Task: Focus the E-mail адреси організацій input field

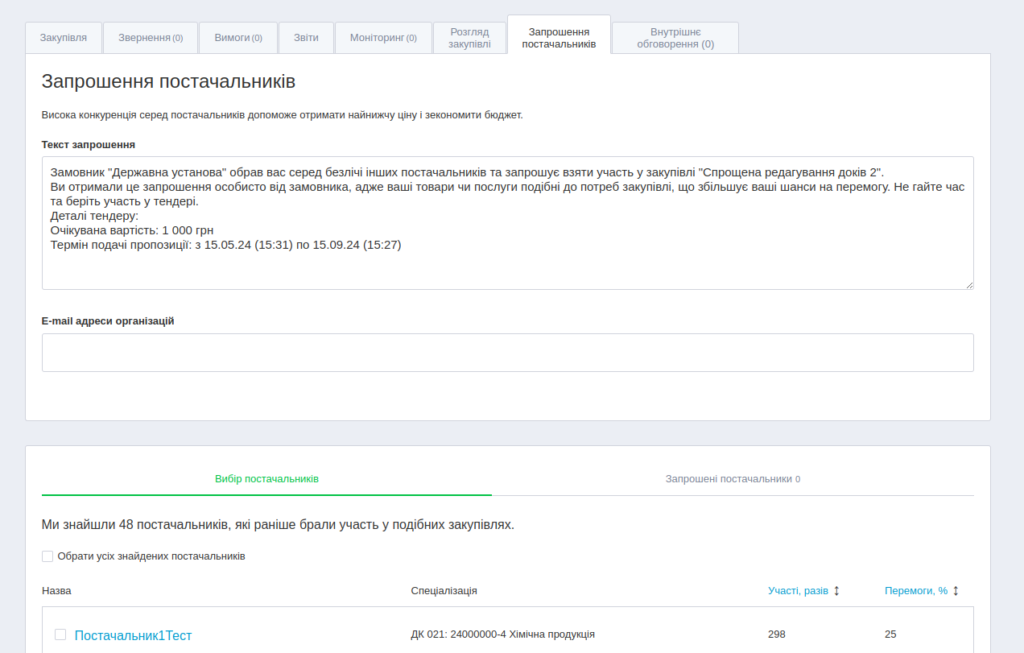Action: click(507, 352)
